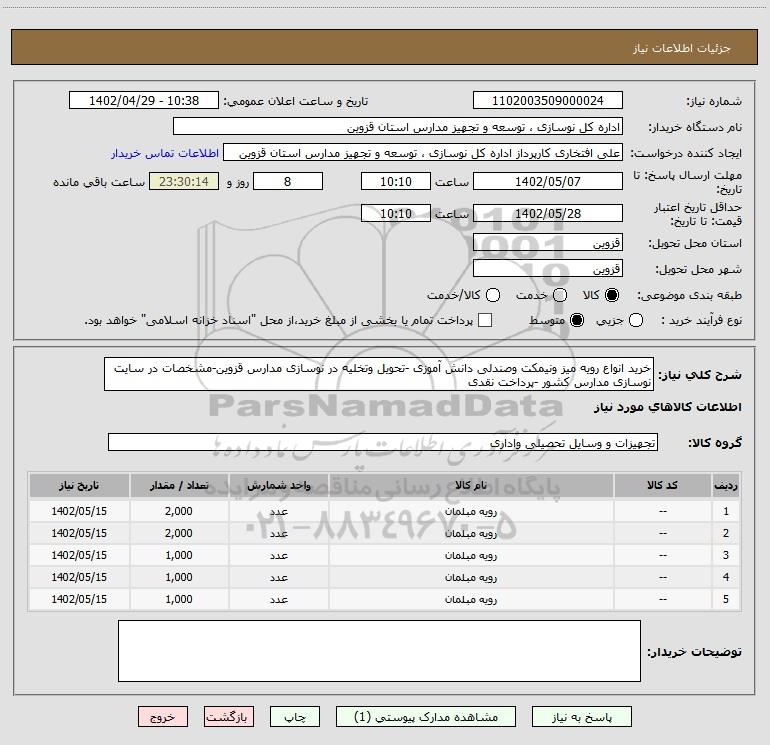Click the ایجاد کننده درخواست field

pos(423,153)
